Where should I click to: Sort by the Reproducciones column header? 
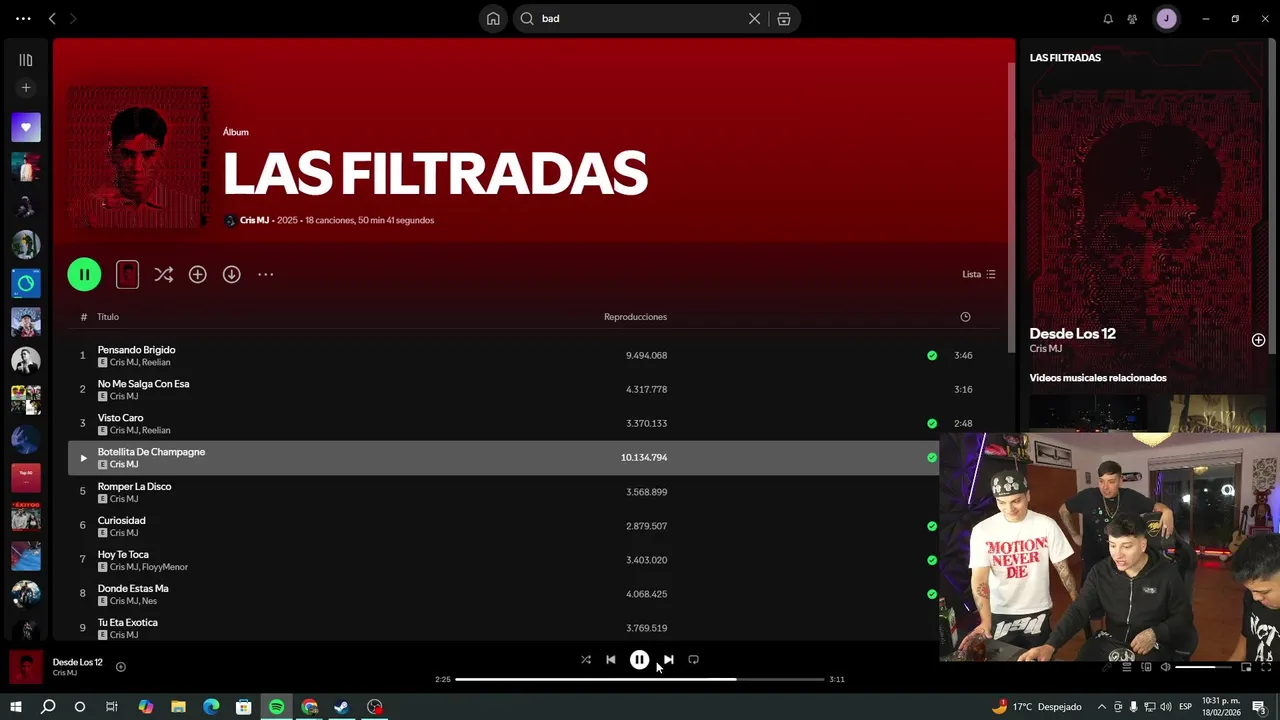635,317
